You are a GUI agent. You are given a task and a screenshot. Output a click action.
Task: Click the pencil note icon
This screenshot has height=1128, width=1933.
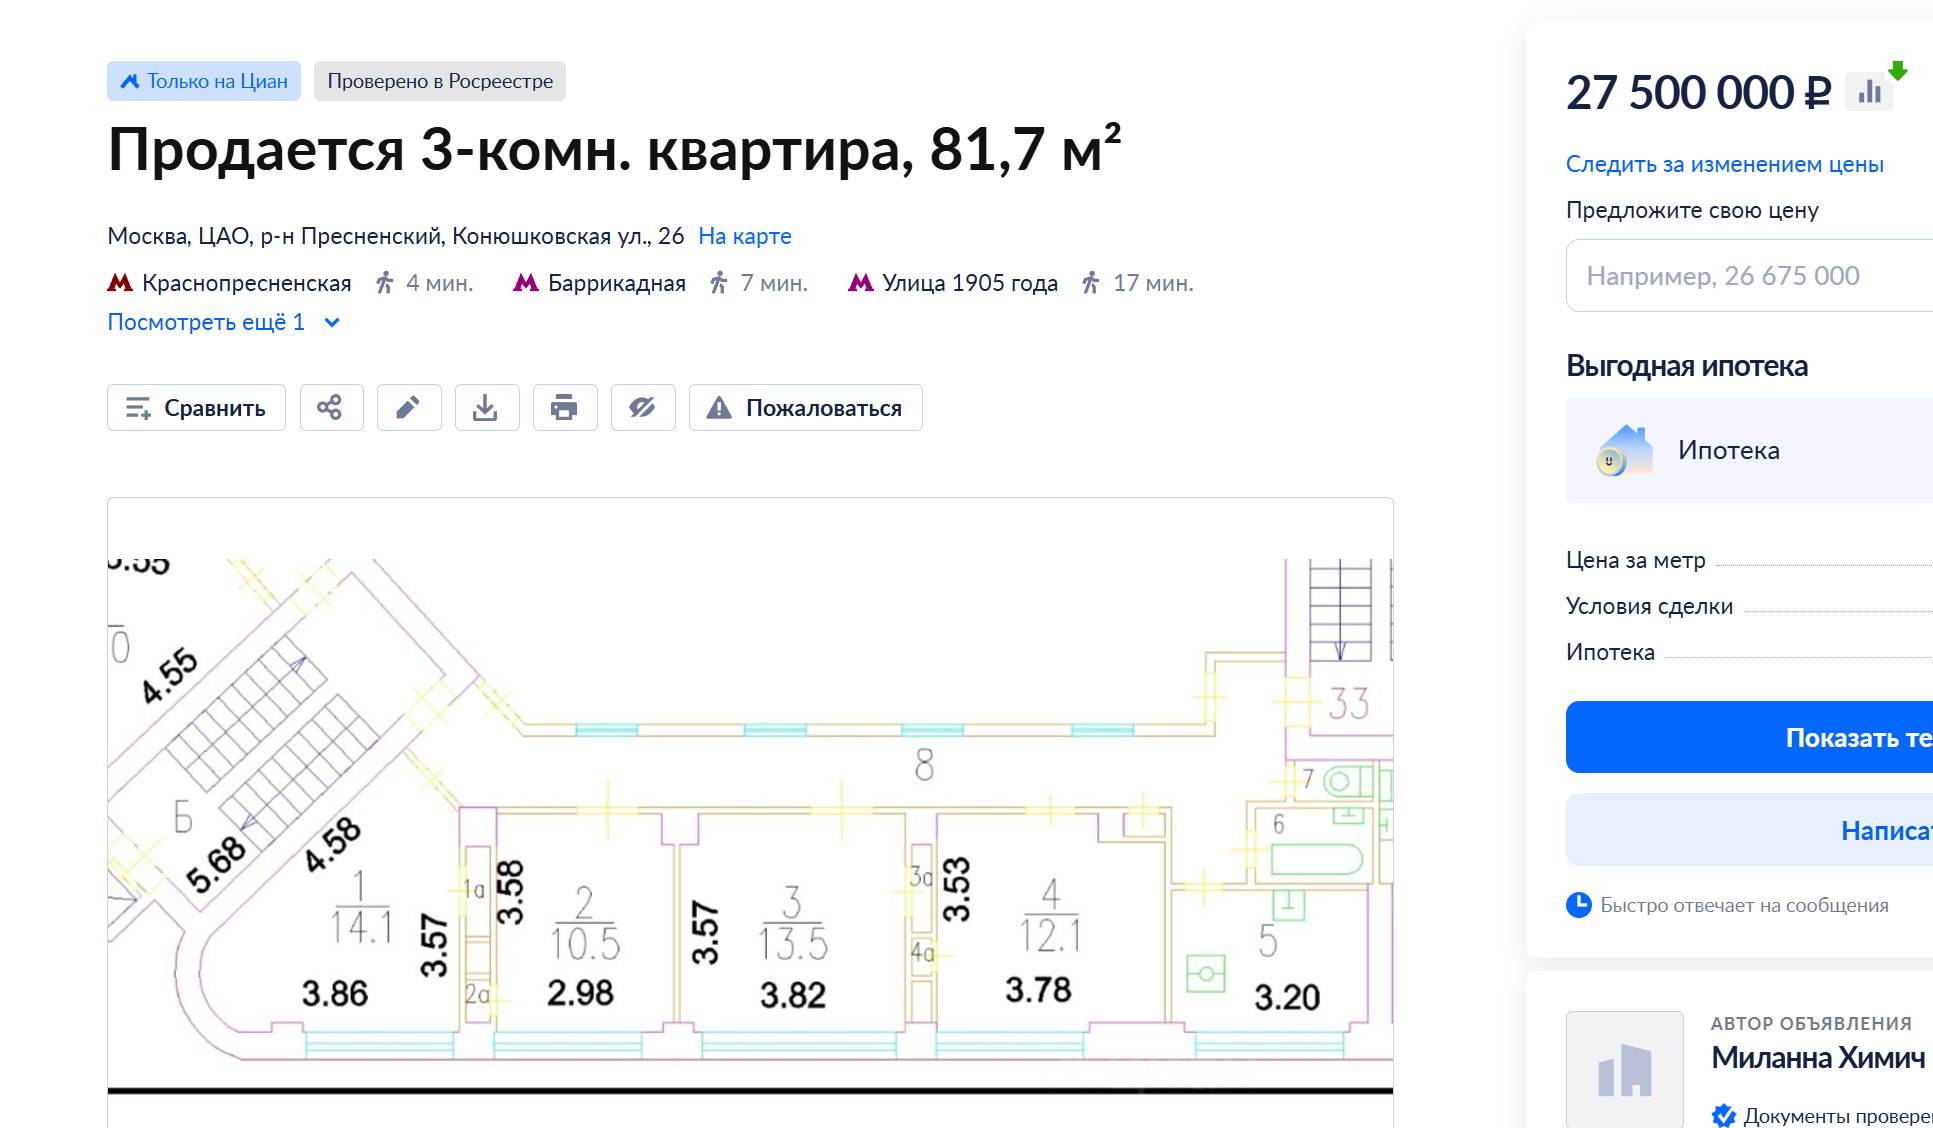408,408
